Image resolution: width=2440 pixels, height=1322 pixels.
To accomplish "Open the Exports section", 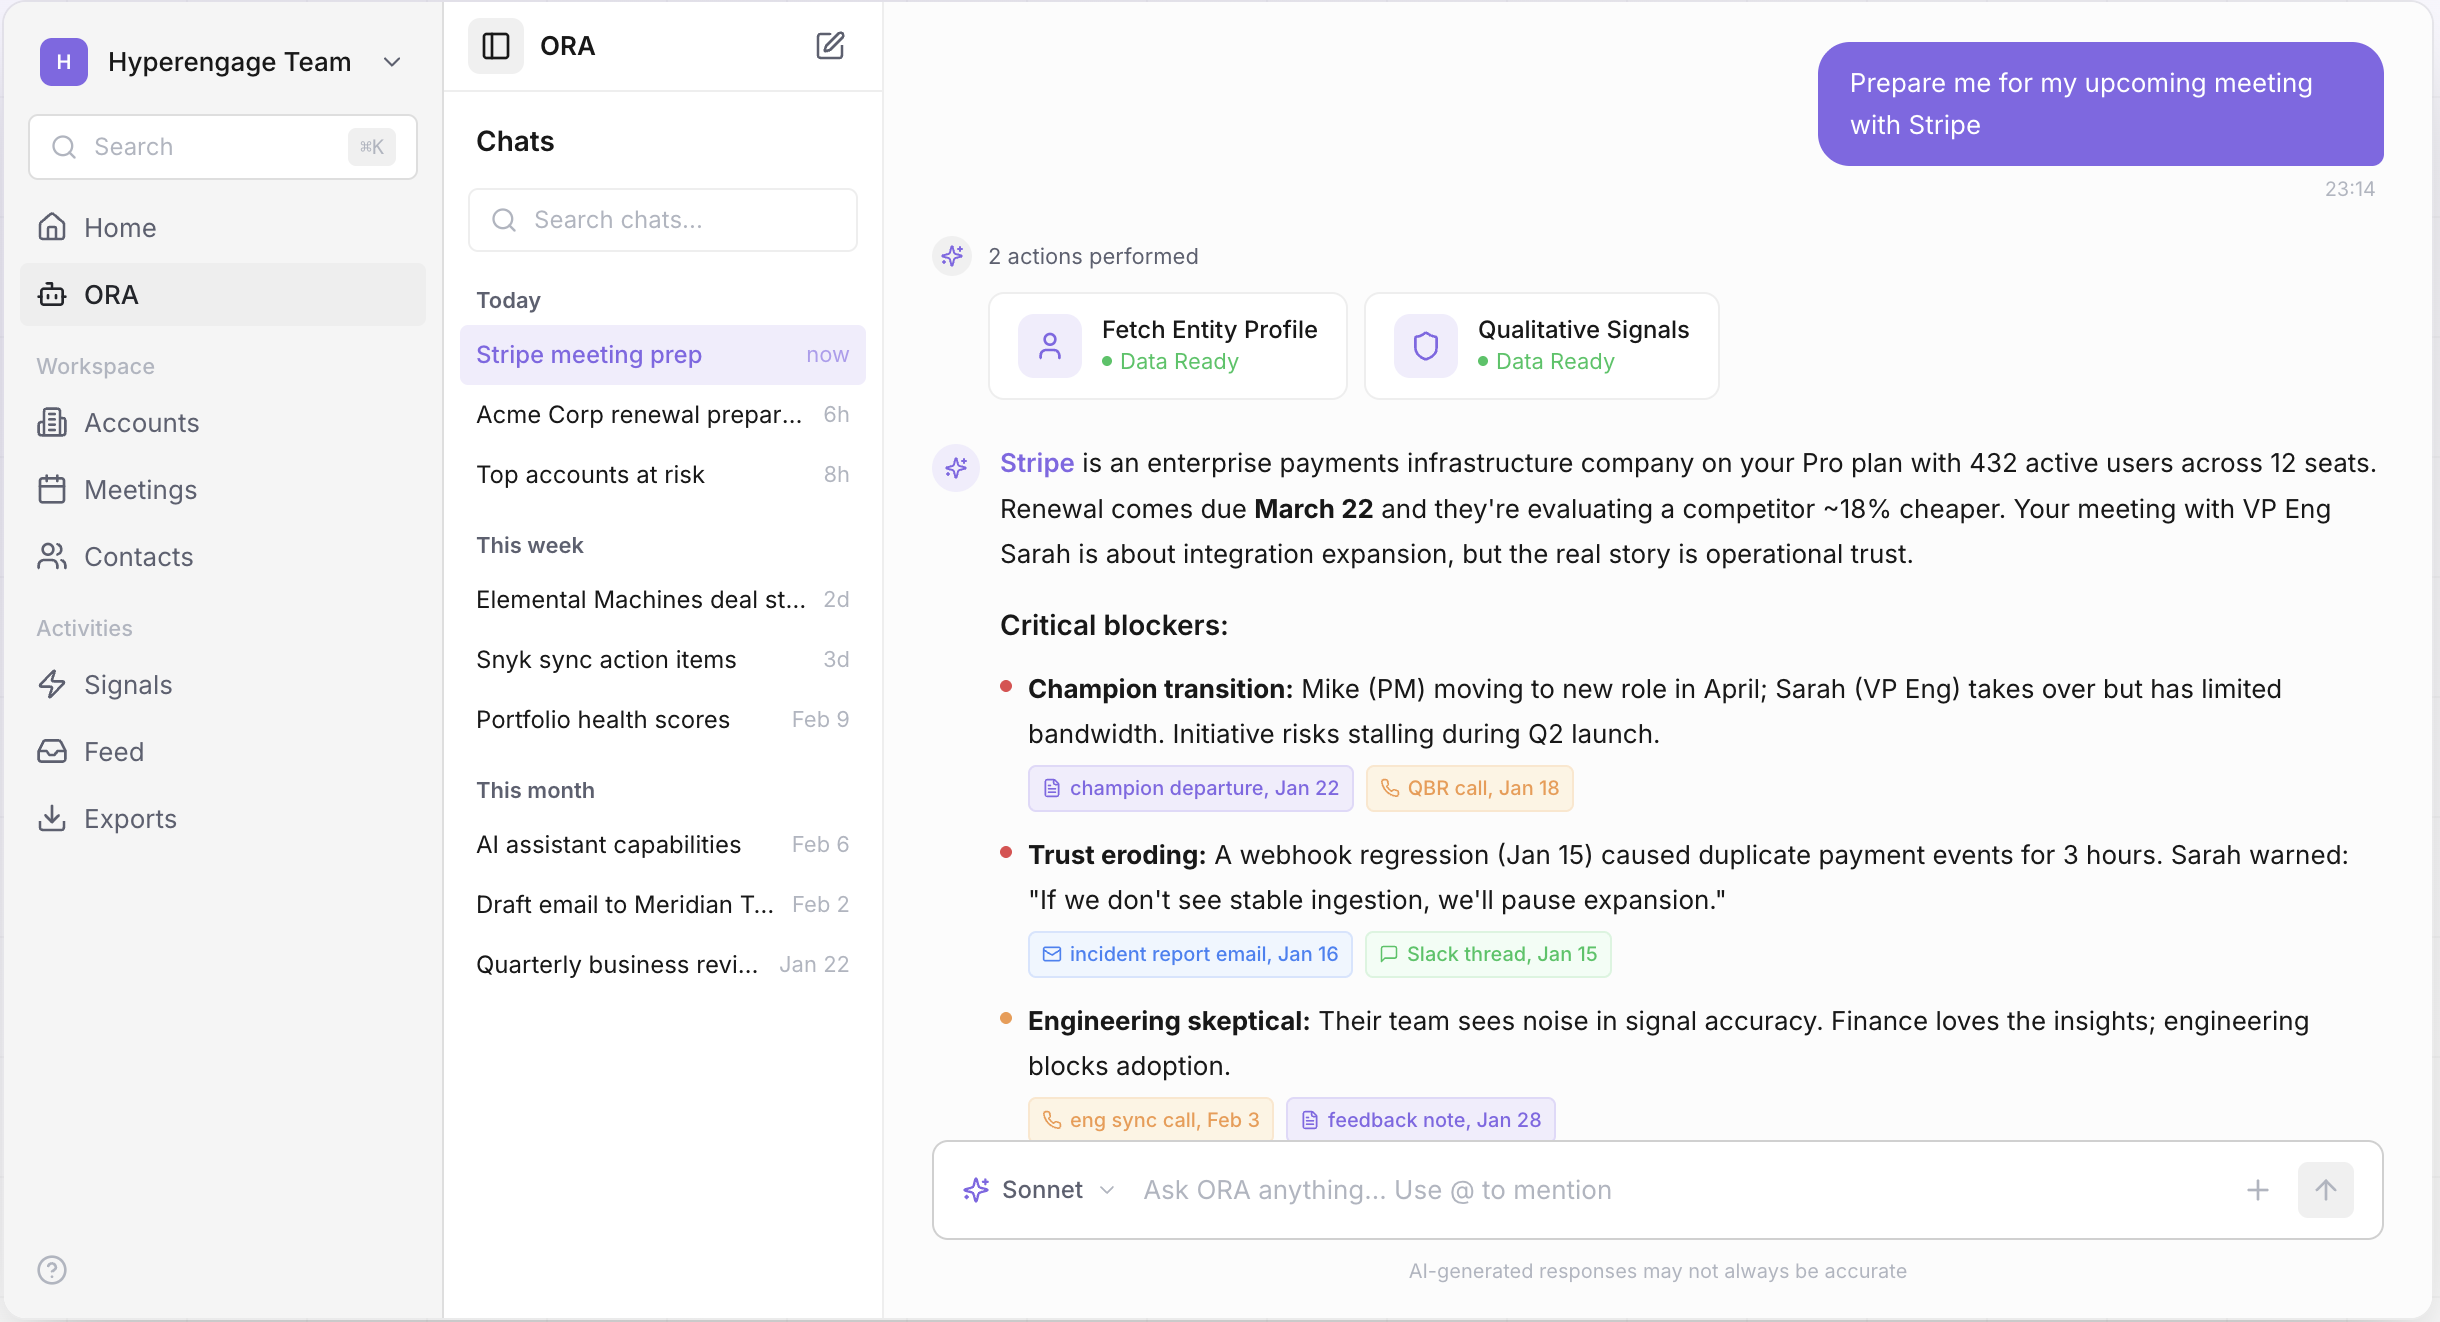I will [130, 819].
